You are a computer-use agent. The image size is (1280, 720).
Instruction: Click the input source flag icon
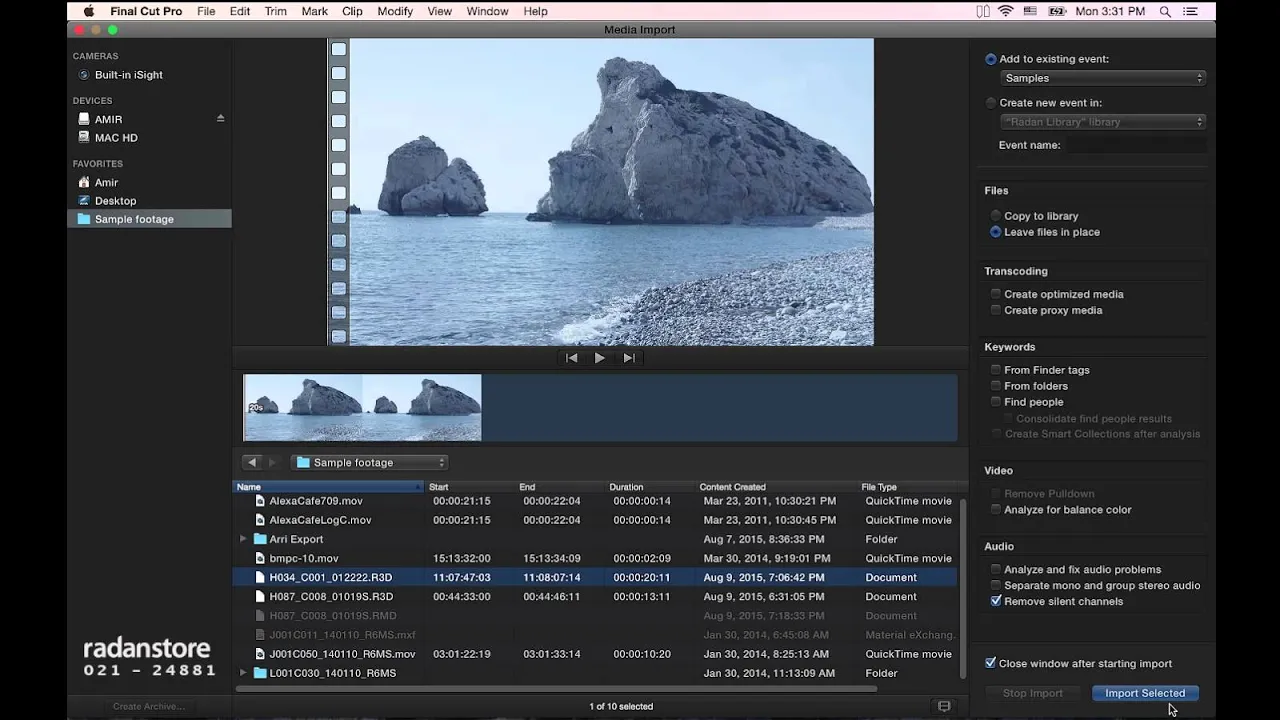1031,11
